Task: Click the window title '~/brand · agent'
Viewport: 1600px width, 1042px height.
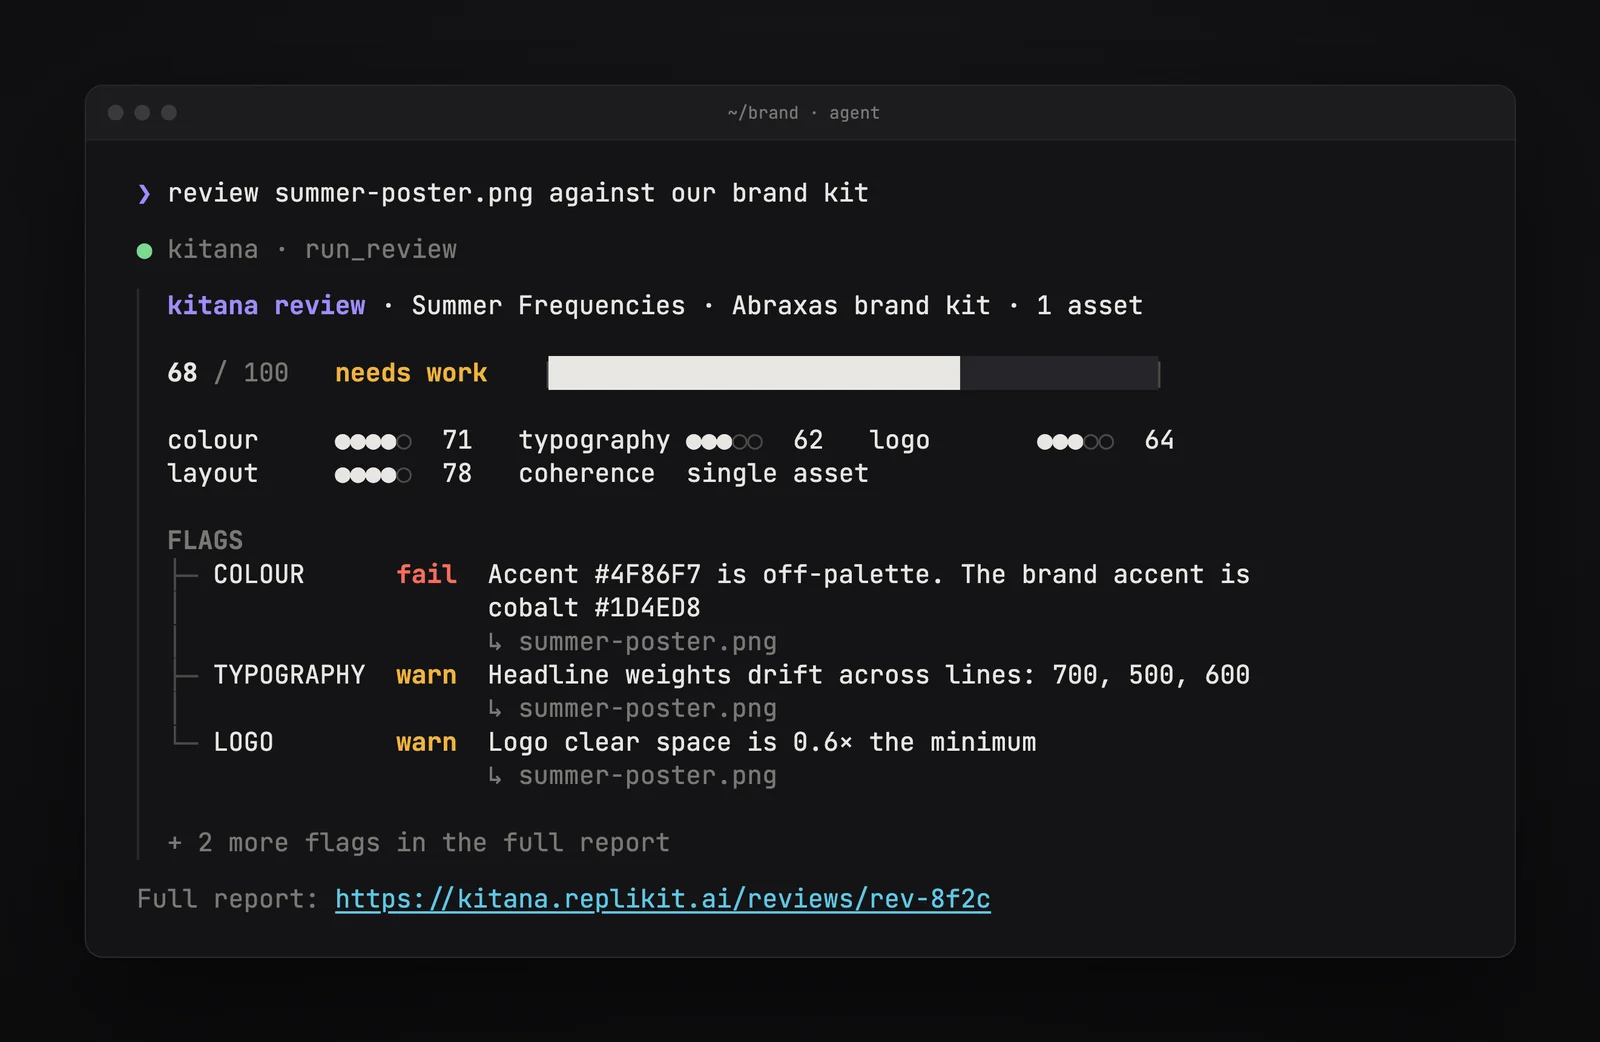Action: (x=804, y=113)
